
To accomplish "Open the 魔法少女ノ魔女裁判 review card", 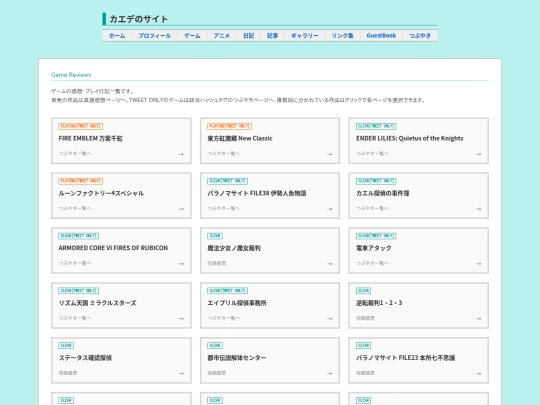I will [270, 250].
